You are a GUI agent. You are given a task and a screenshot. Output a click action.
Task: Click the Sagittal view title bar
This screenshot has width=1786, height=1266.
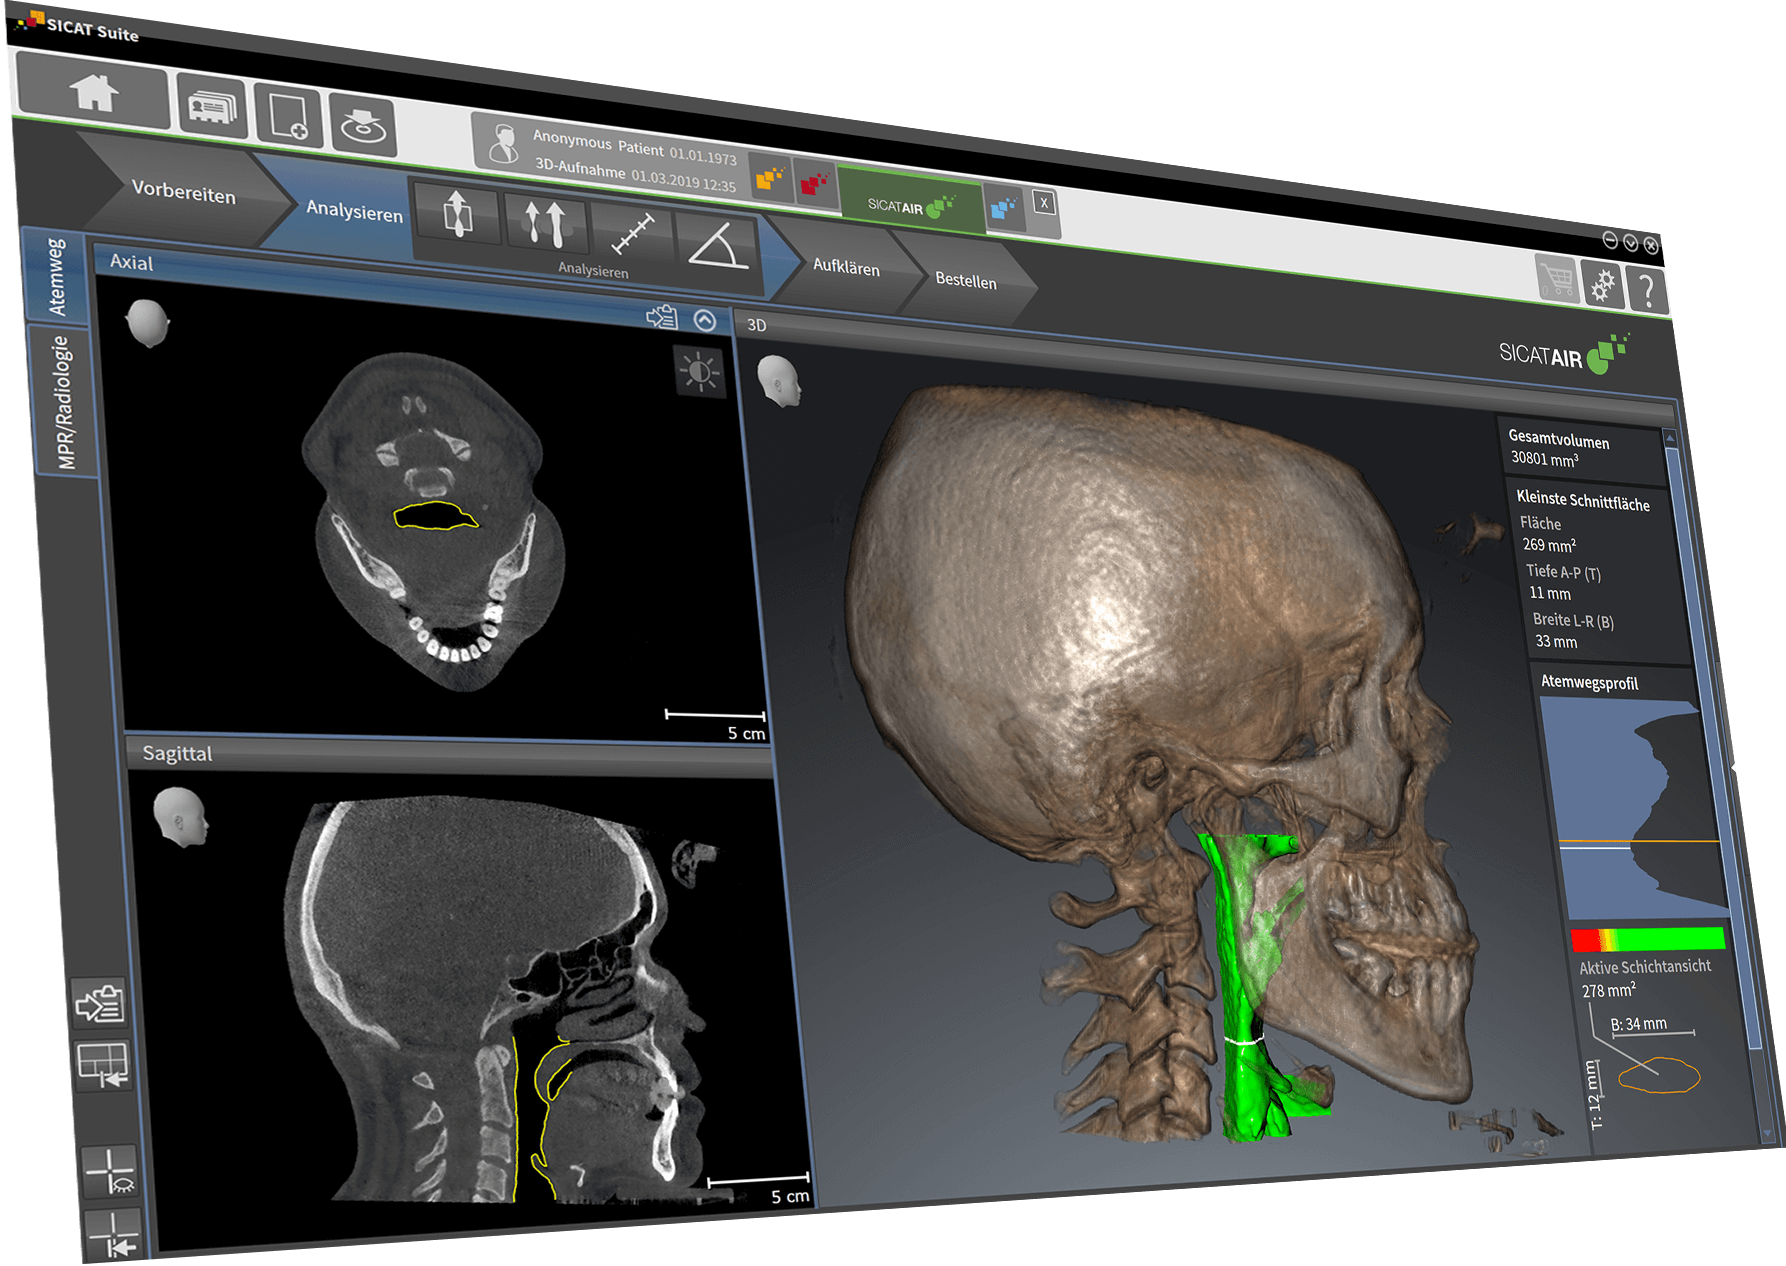(x=448, y=757)
